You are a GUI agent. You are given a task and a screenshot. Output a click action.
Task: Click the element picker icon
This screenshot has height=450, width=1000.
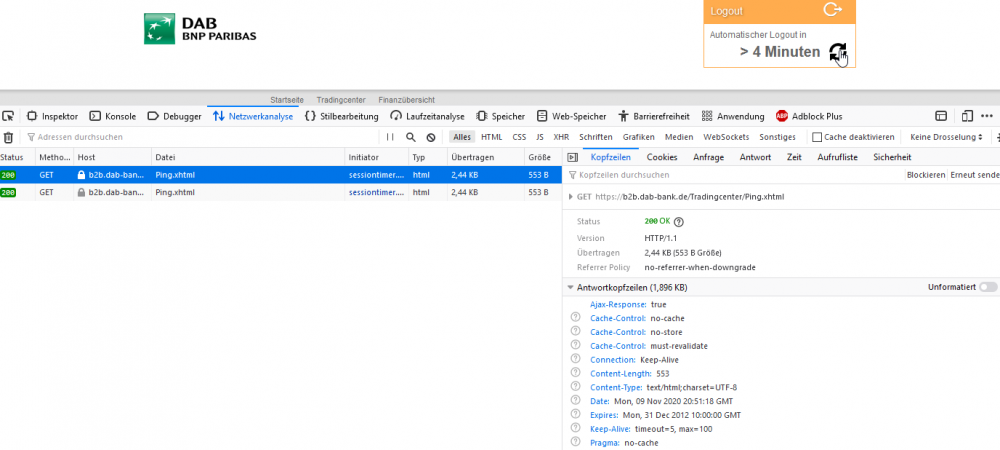(x=8, y=116)
